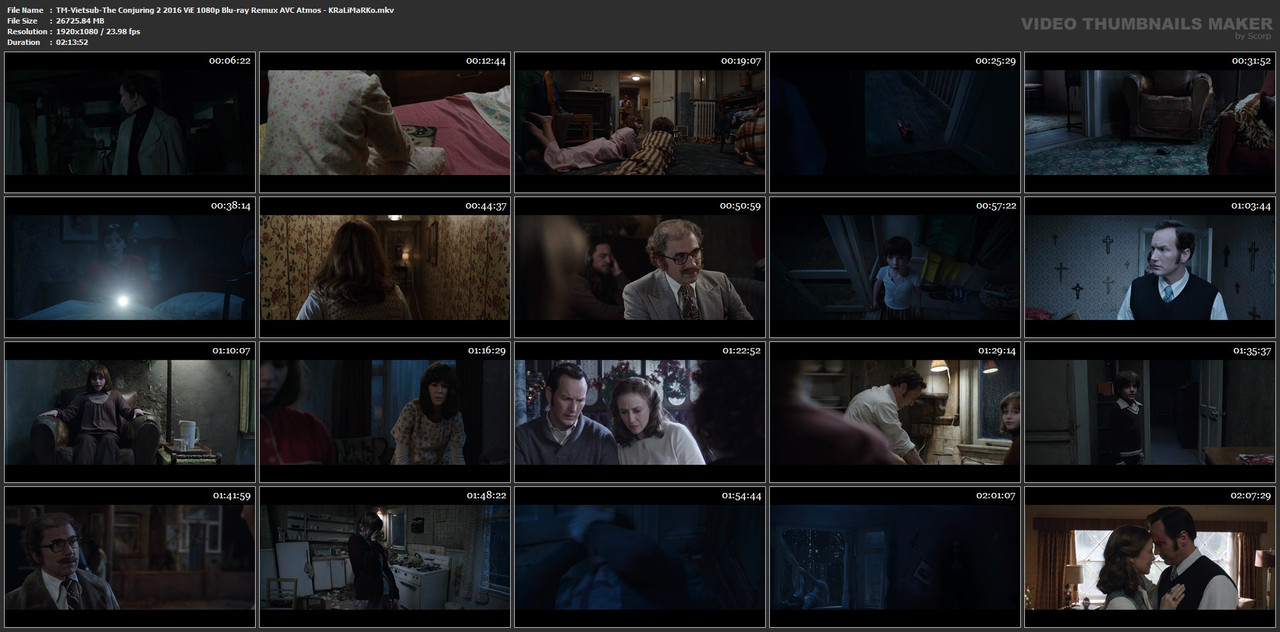Image resolution: width=1280 pixels, height=632 pixels.
Task: Choose the couple frame at 01:22:52
Action: (x=640, y=412)
